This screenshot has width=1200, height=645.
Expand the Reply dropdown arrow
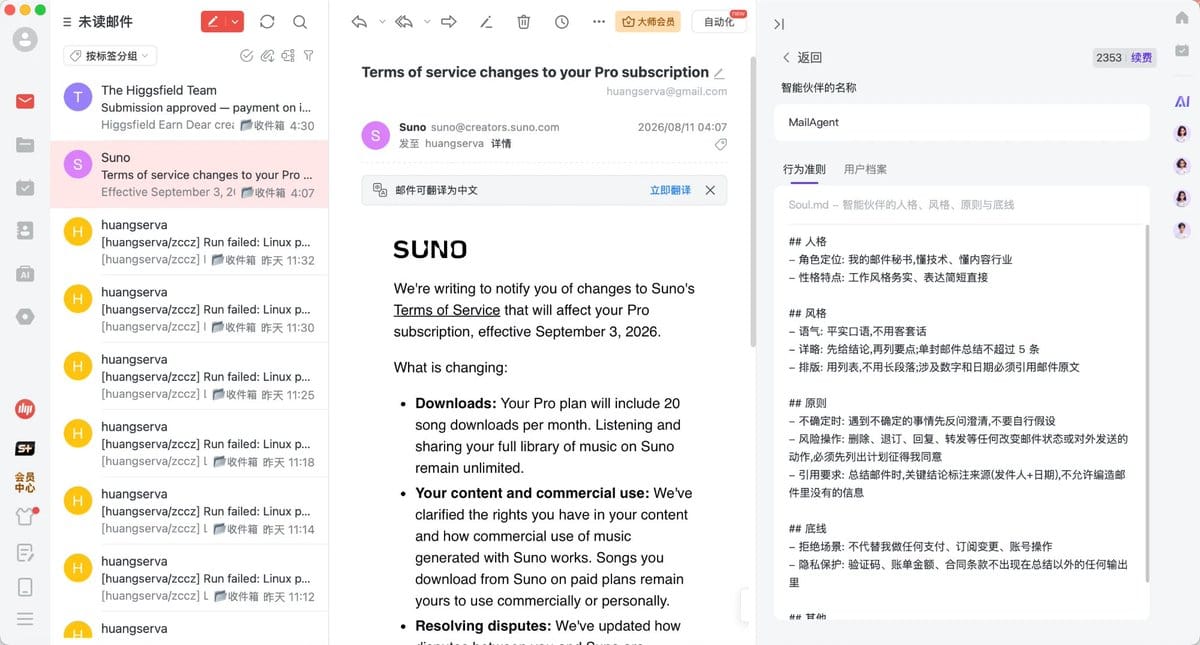[x=382, y=21]
